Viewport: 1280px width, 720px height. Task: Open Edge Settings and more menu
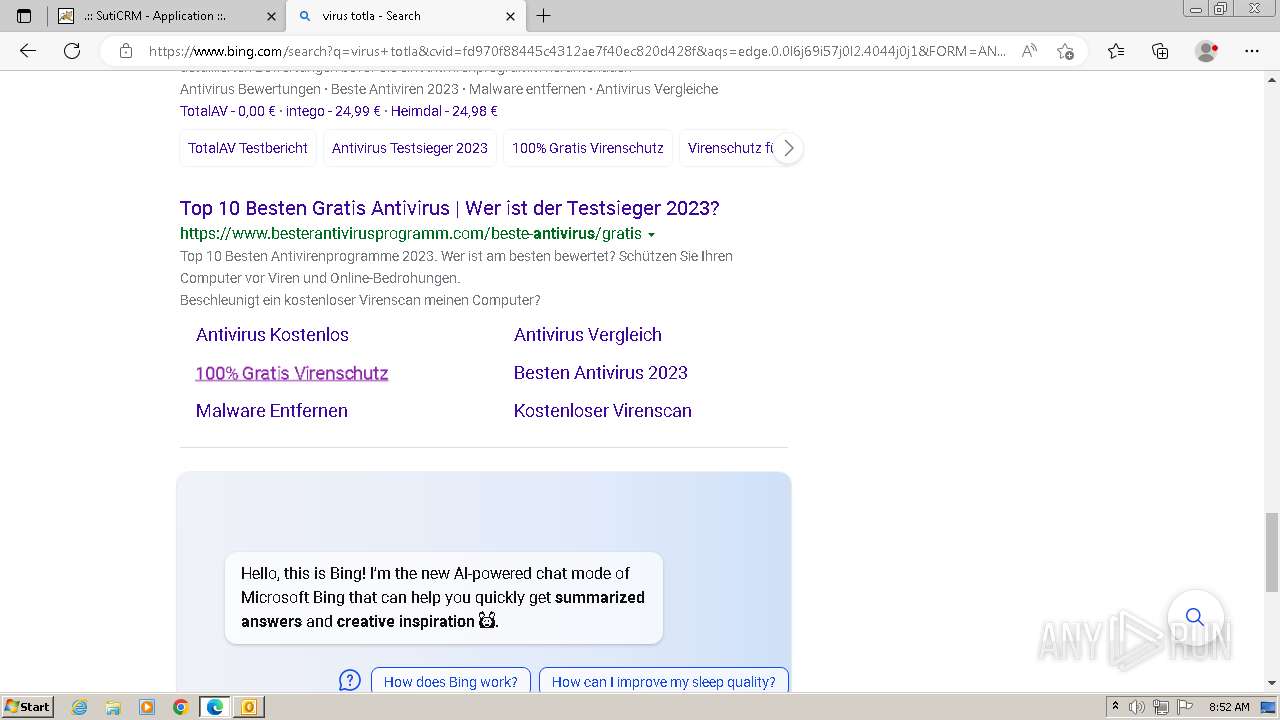pos(1252,51)
